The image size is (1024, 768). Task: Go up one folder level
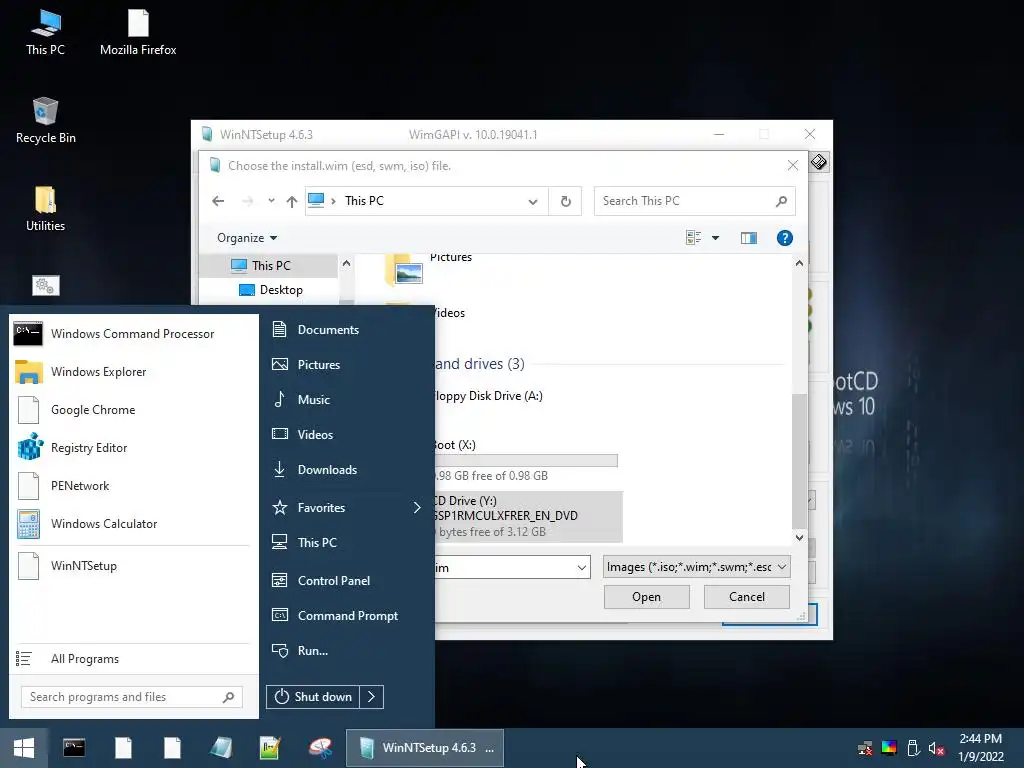coord(292,201)
